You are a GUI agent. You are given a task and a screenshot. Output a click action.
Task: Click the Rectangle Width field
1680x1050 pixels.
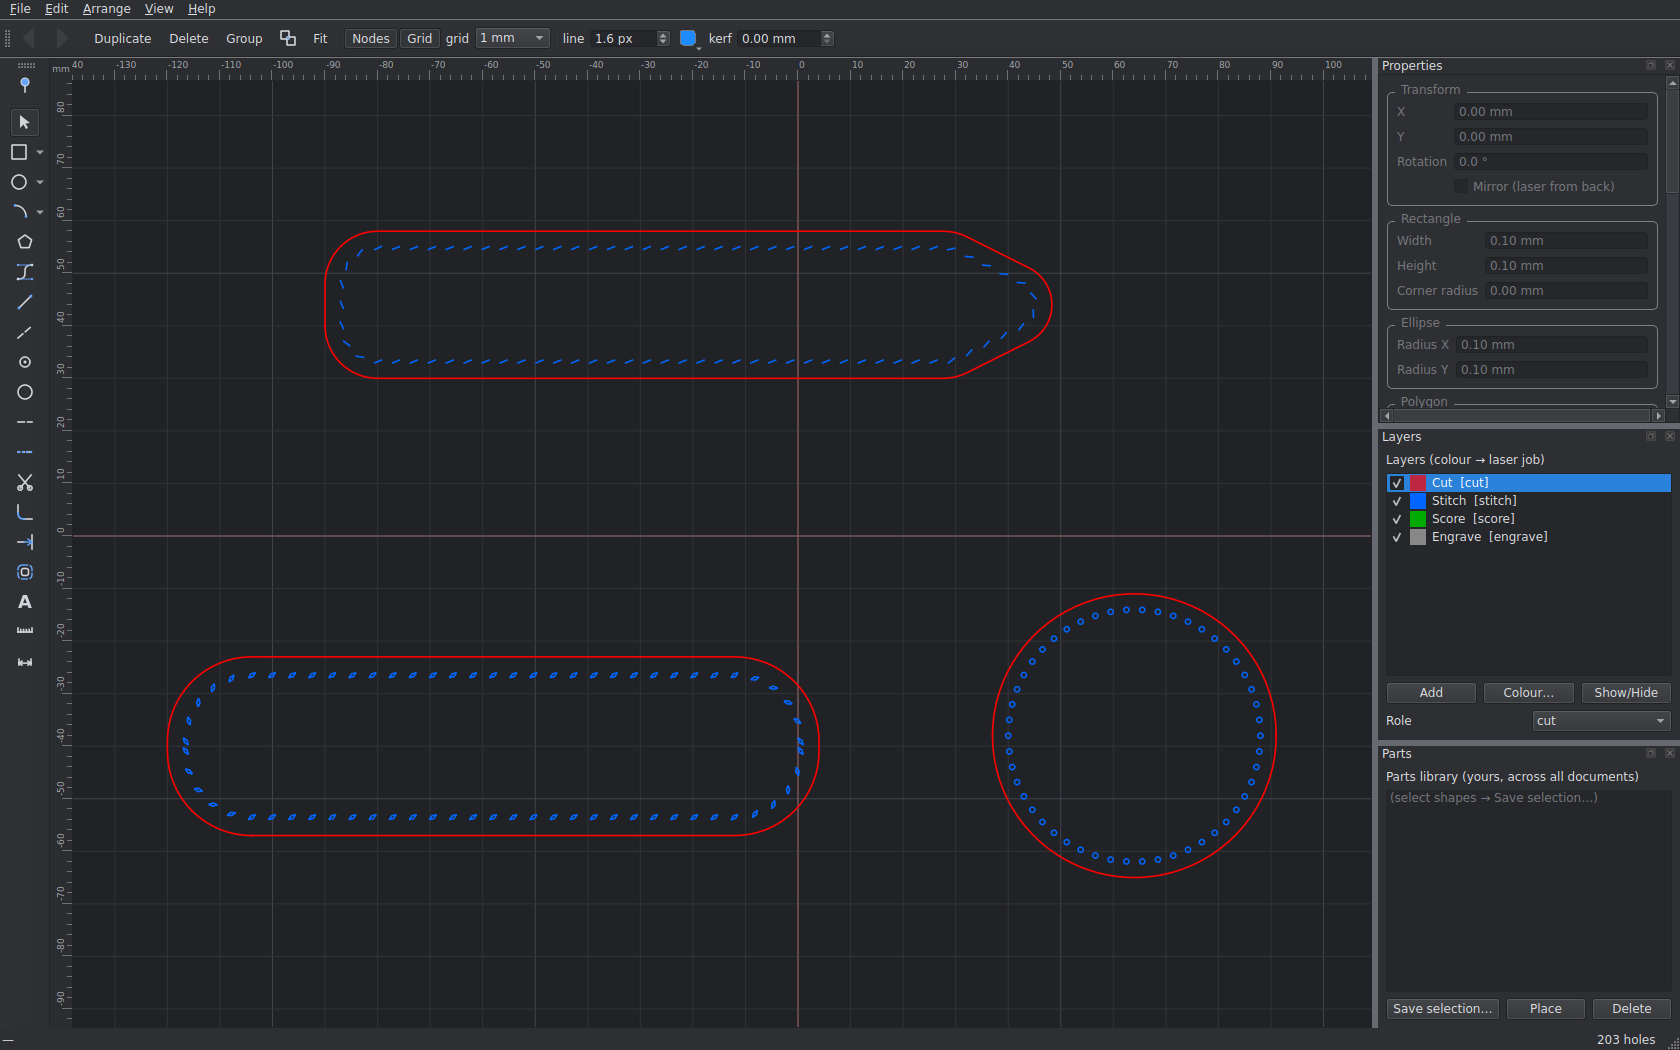point(1566,241)
